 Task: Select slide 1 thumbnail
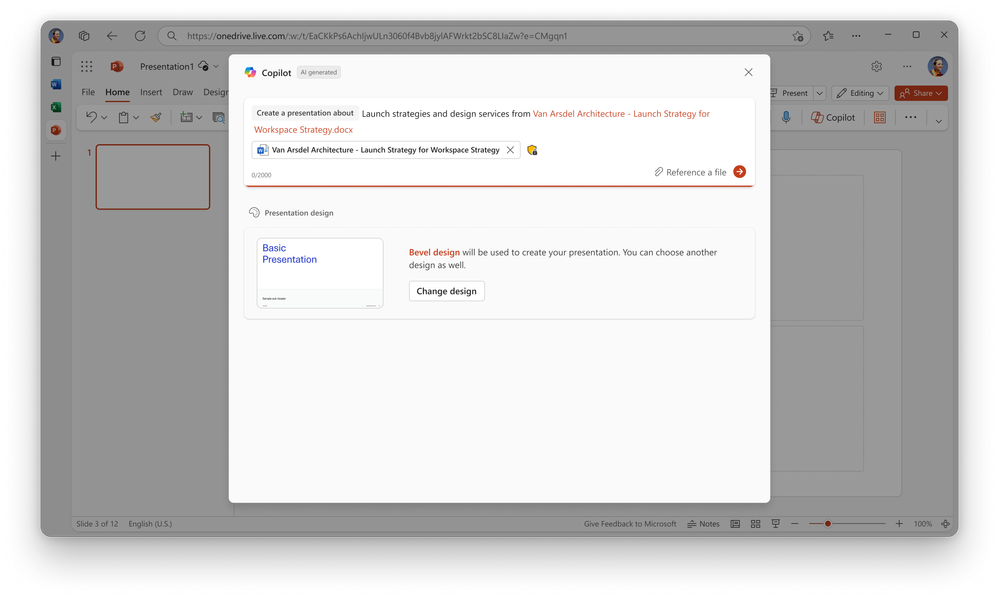(x=153, y=177)
